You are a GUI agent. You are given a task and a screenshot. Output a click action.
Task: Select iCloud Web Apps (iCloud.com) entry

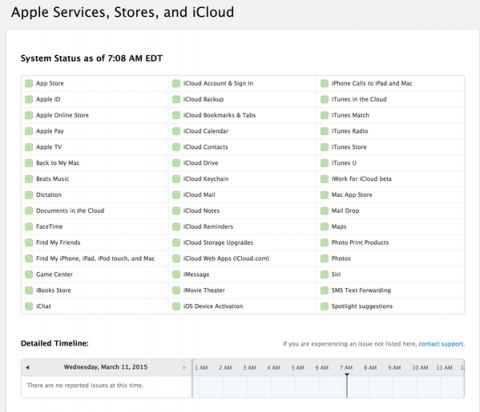pos(226,258)
